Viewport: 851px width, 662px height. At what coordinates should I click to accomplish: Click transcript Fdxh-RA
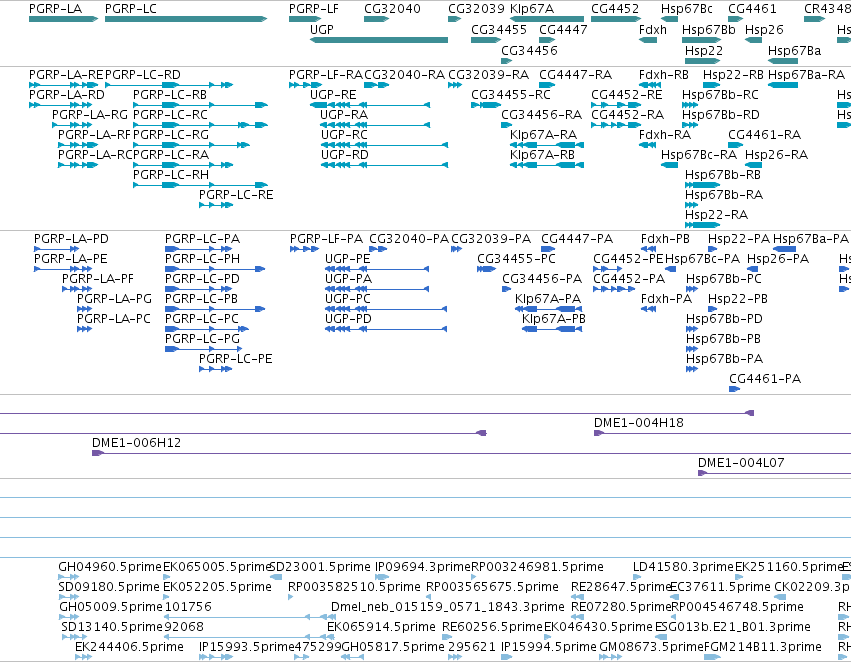point(647,145)
